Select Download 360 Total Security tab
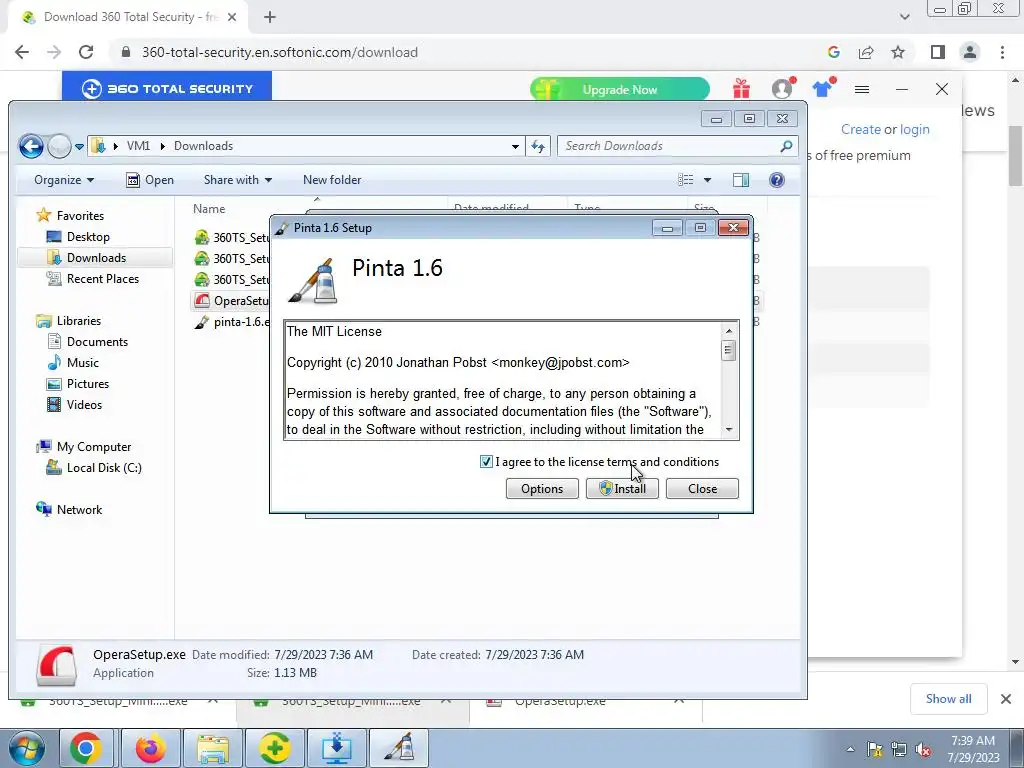This screenshot has width=1024, height=768. [128, 18]
